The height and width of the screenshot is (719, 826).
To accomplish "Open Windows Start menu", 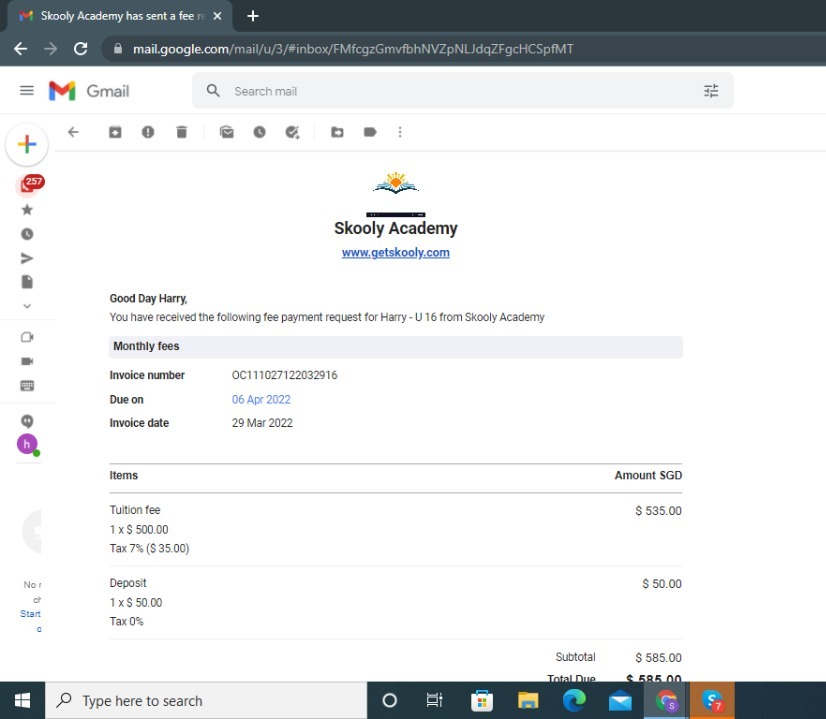I will click(x=22, y=701).
